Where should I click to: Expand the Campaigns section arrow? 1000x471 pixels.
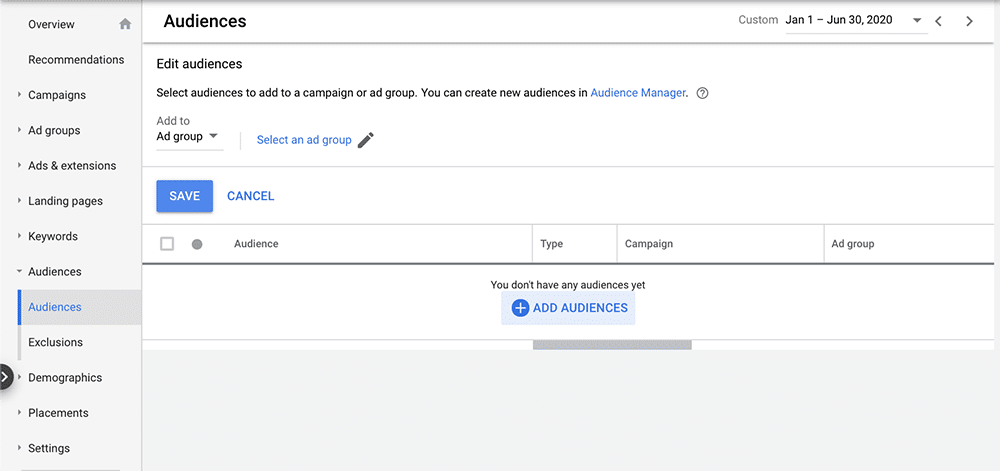[x=19, y=95]
